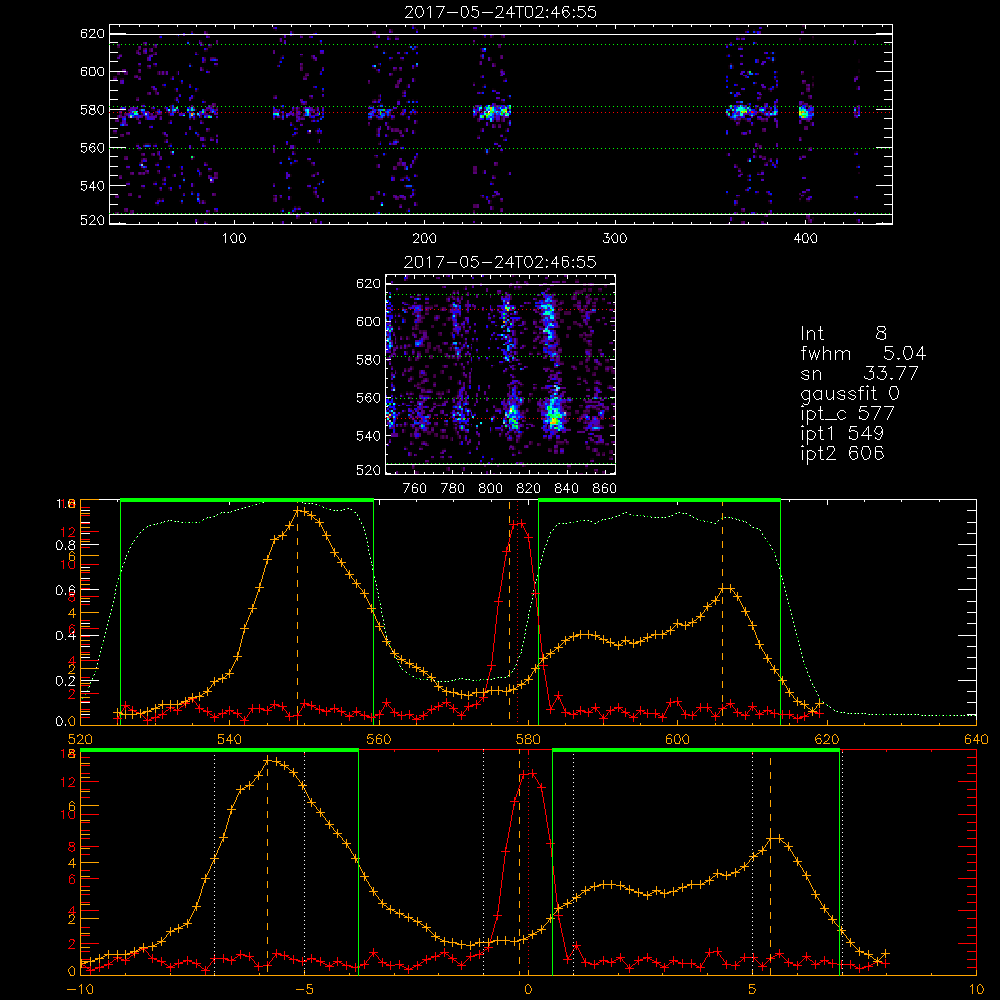Select the 'Int 8' readout text
Image resolution: width=1000 pixels, height=1000 pixels.
coord(843,334)
